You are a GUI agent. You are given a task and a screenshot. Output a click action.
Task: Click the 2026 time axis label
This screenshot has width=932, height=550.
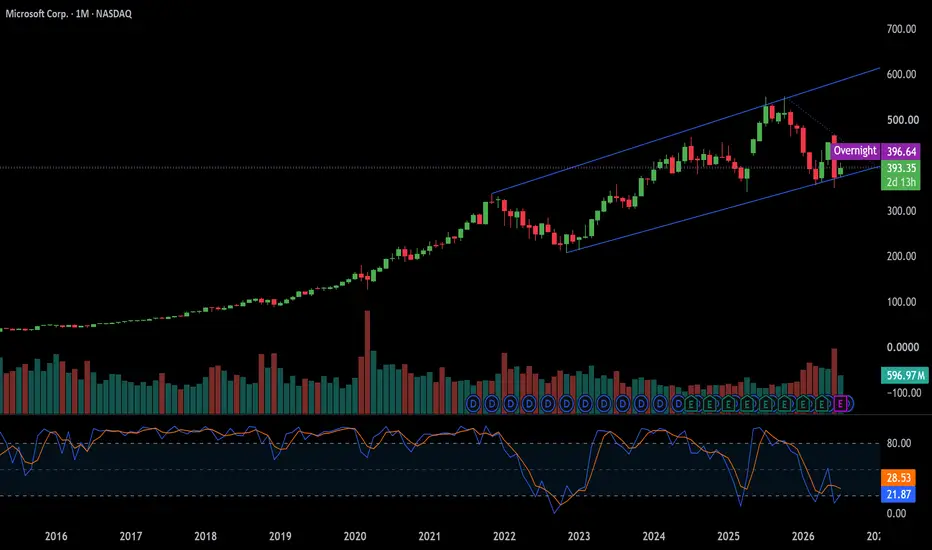pyautogui.click(x=803, y=536)
